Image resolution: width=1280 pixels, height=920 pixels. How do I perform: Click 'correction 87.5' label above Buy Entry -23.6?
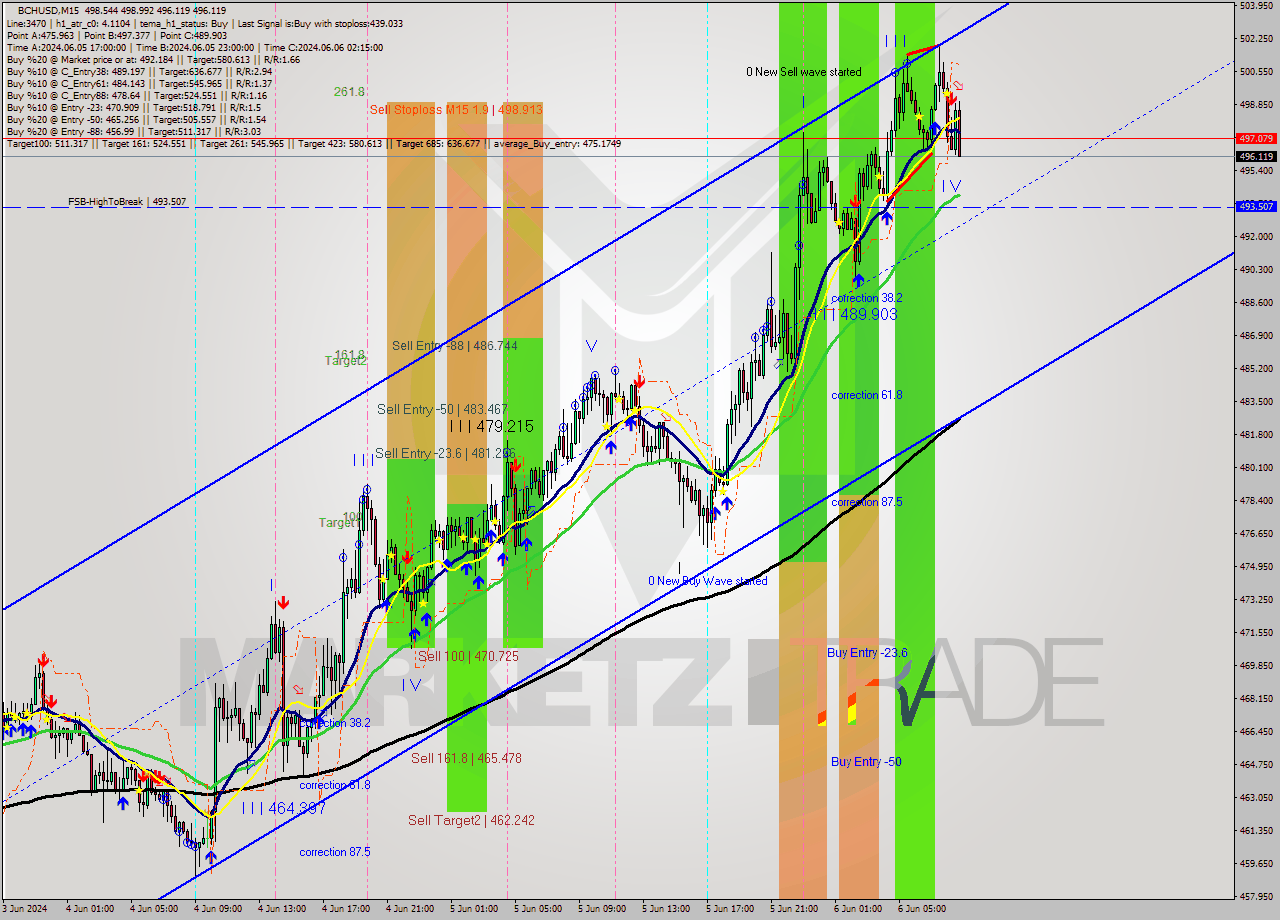(867, 502)
